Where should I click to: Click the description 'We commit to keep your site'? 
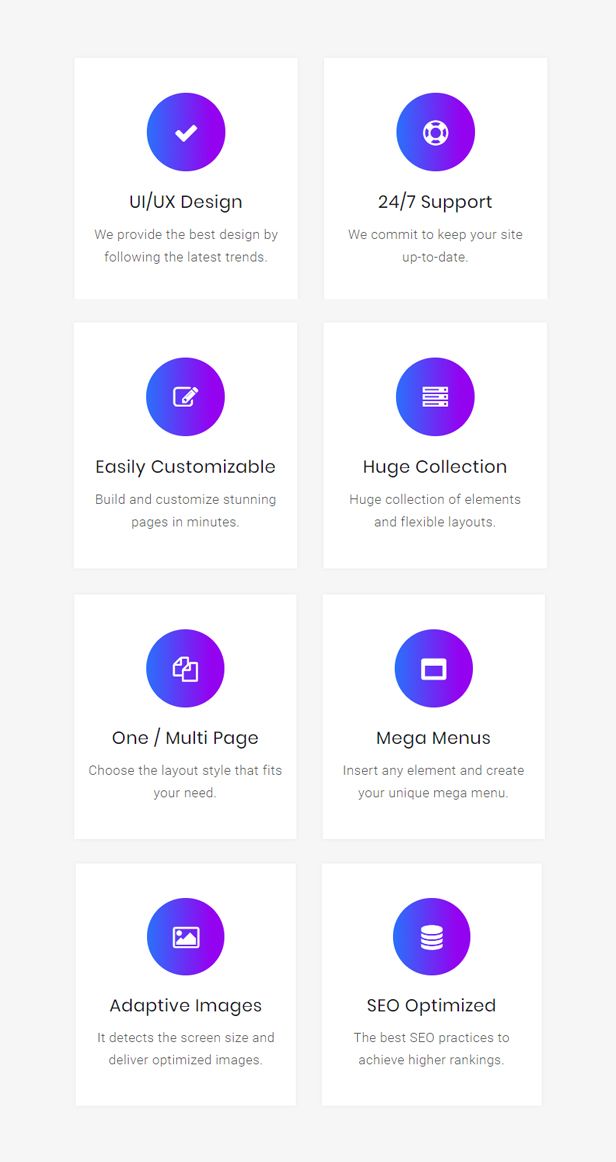(x=436, y=235)
